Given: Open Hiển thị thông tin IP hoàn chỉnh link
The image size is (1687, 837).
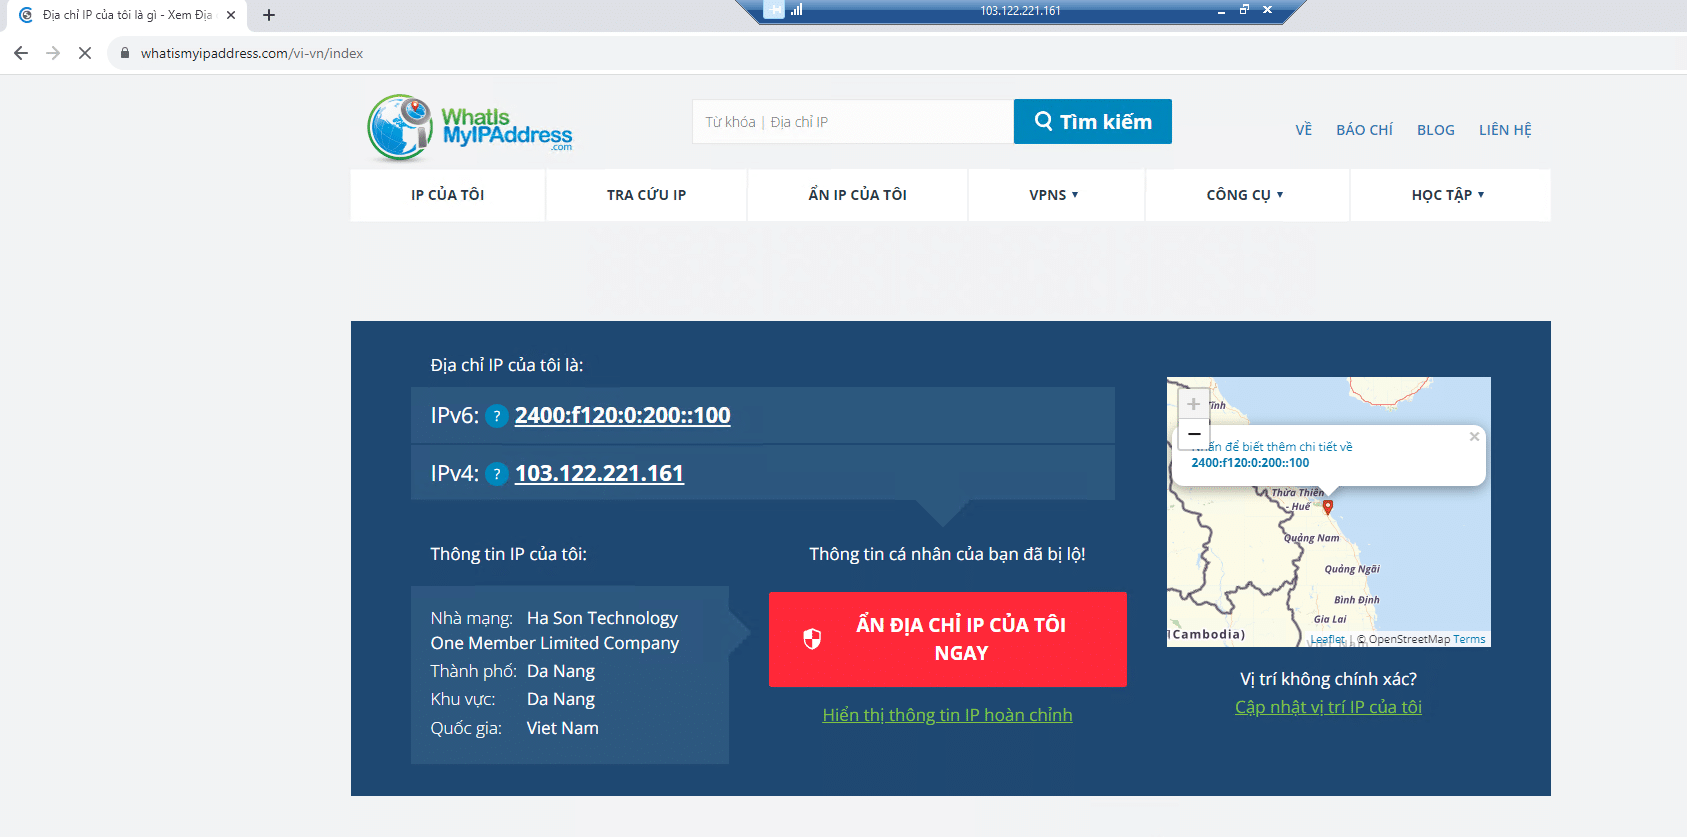Looking at the screenshot, I should pos(947,715).
